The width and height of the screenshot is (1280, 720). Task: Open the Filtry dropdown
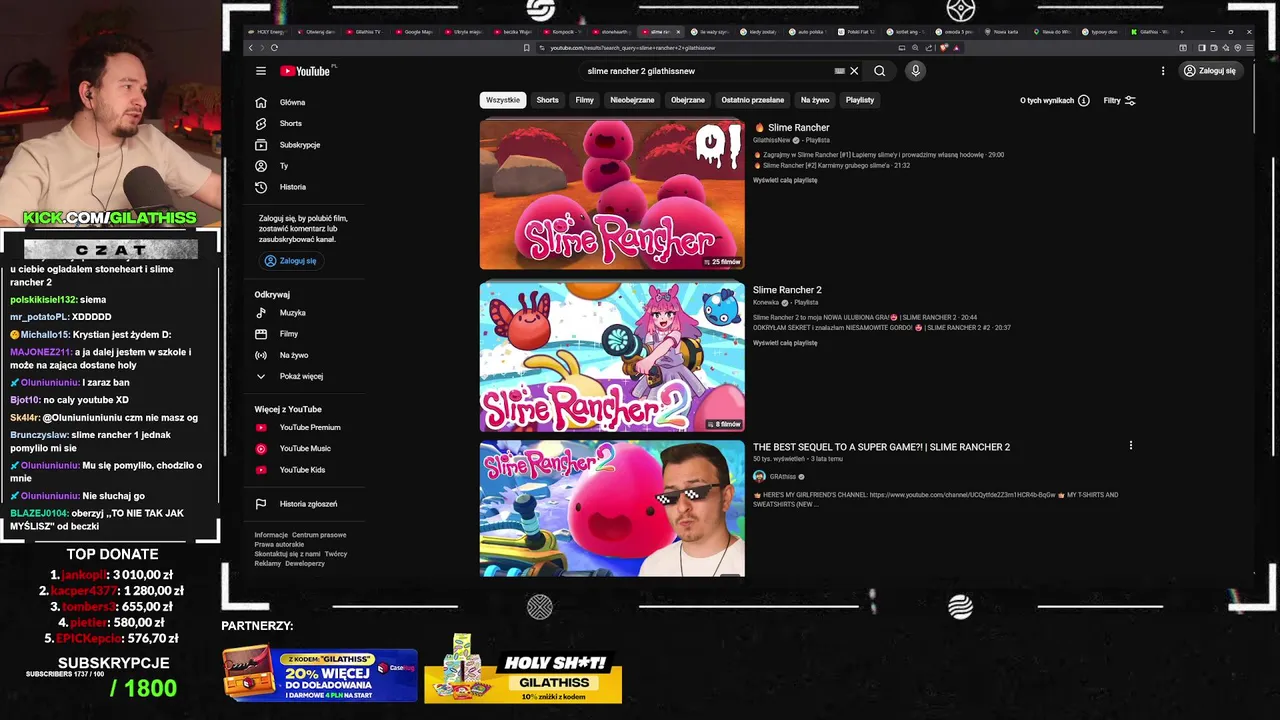click(x=1119, y=100)
